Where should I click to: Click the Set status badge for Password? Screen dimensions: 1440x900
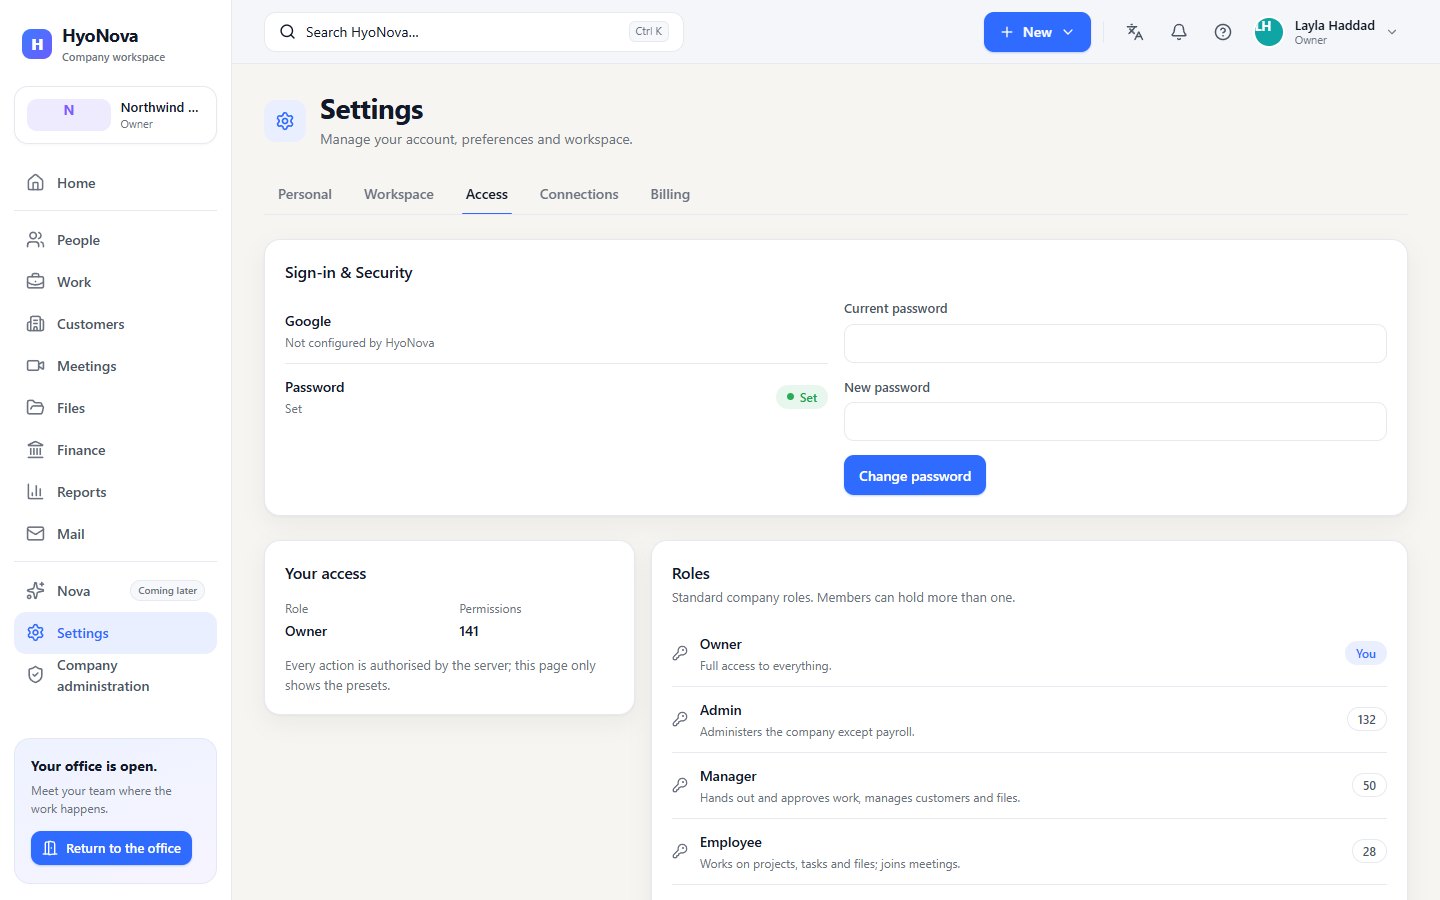(x=802, y=397)
